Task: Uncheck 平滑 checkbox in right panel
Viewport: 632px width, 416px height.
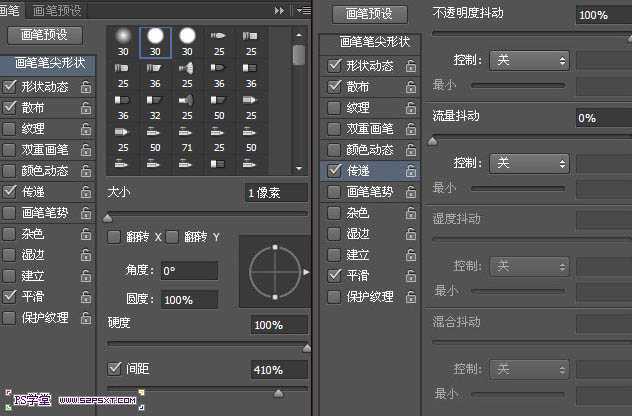Action: [335, 275]
